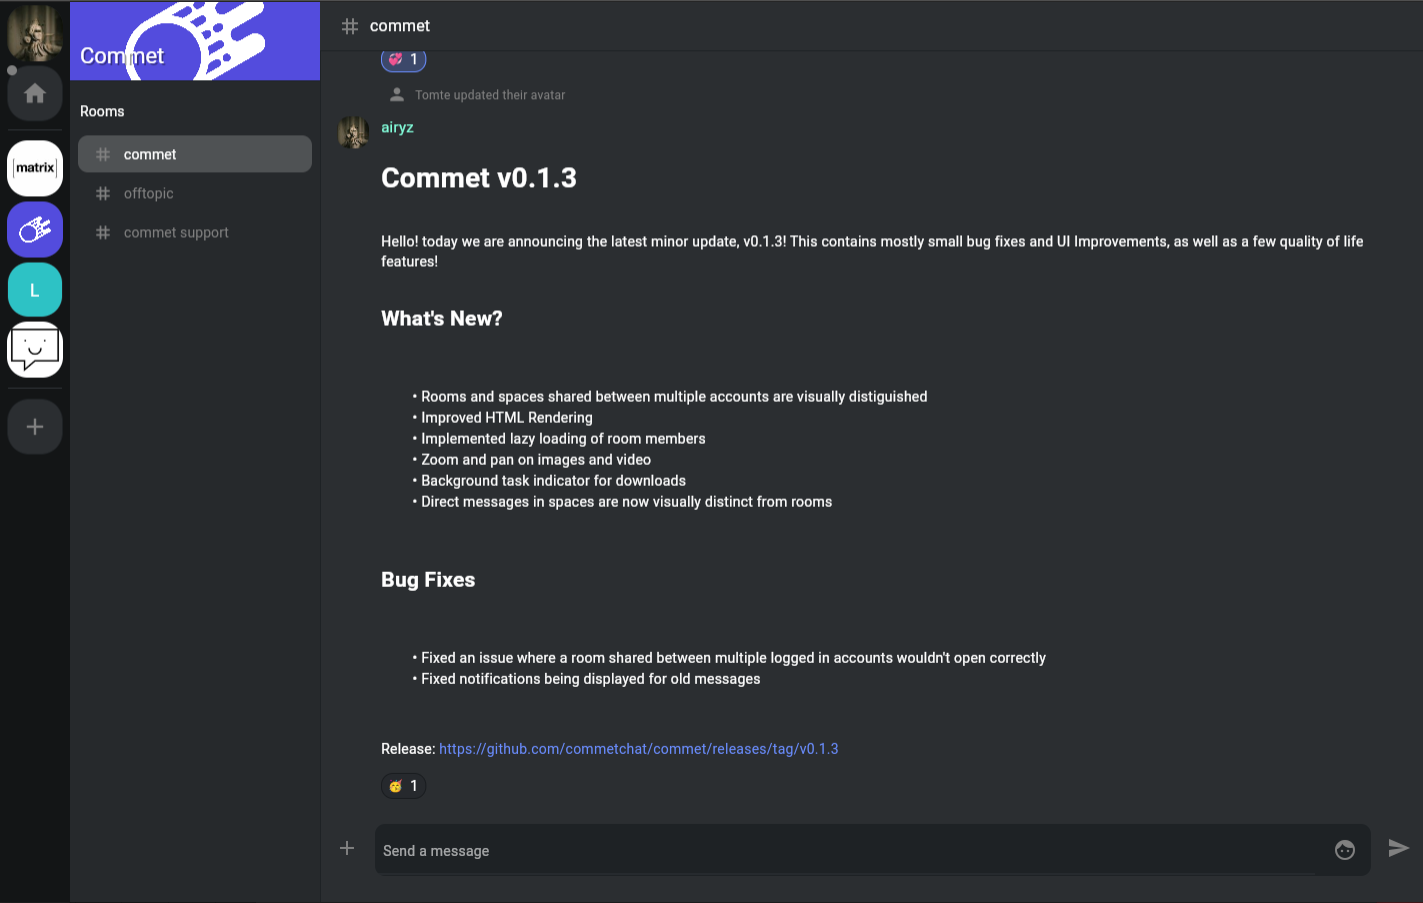Open the Home space icon
Screen dimensions: 1423x903
click(35, 94)
